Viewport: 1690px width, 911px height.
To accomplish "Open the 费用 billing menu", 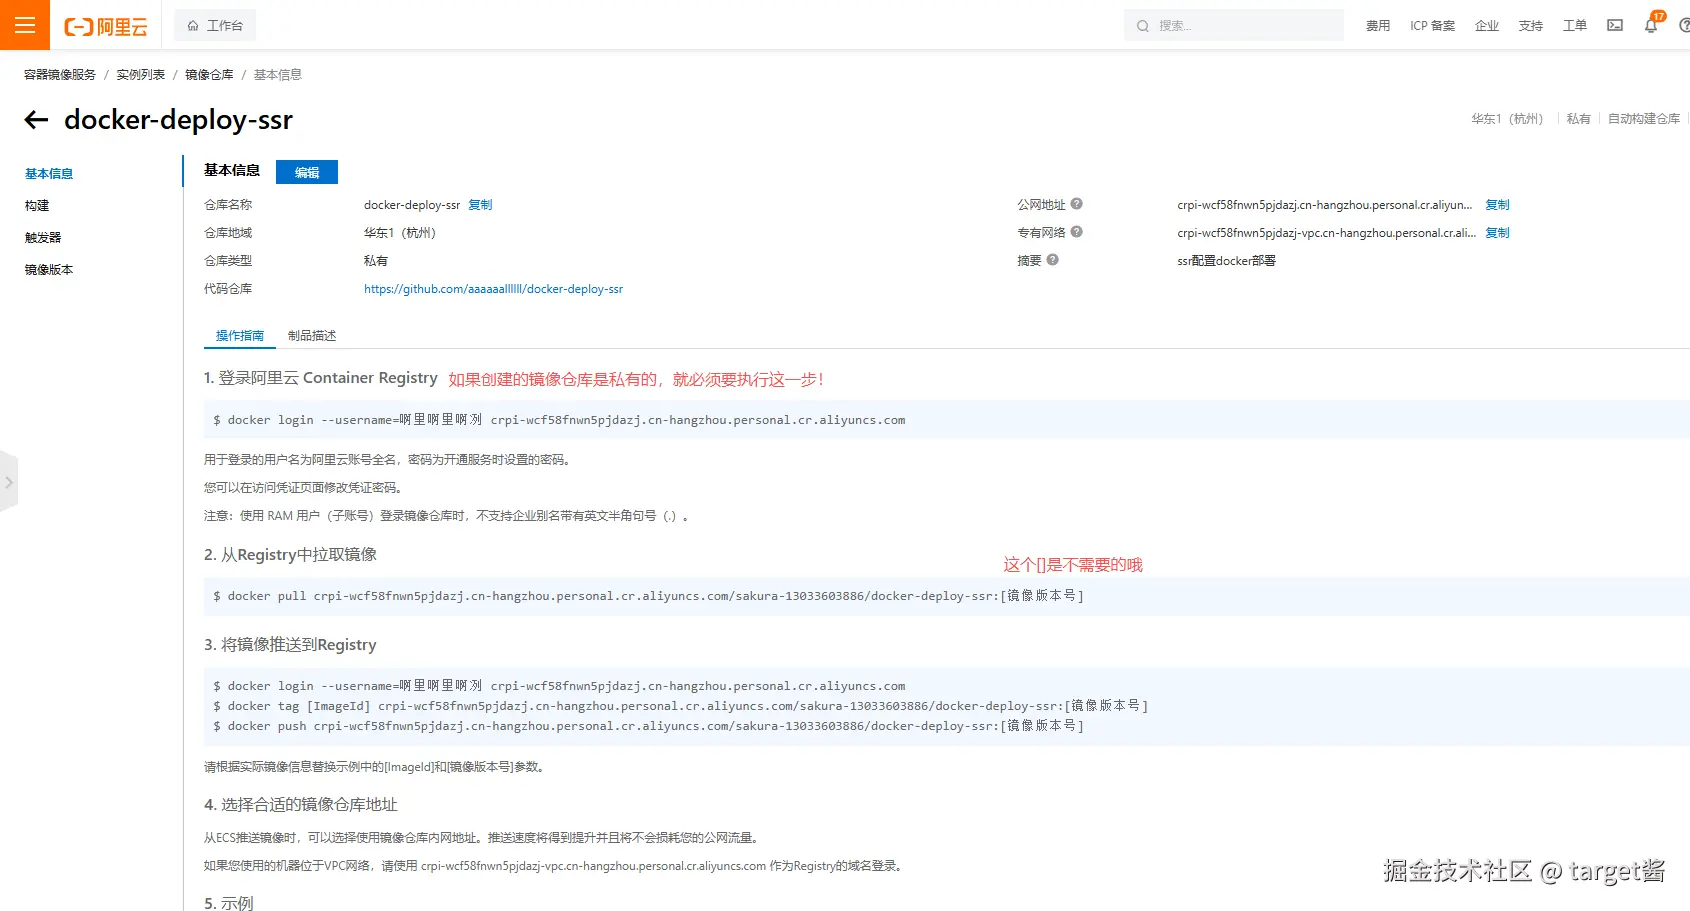I will point(1378,26).
